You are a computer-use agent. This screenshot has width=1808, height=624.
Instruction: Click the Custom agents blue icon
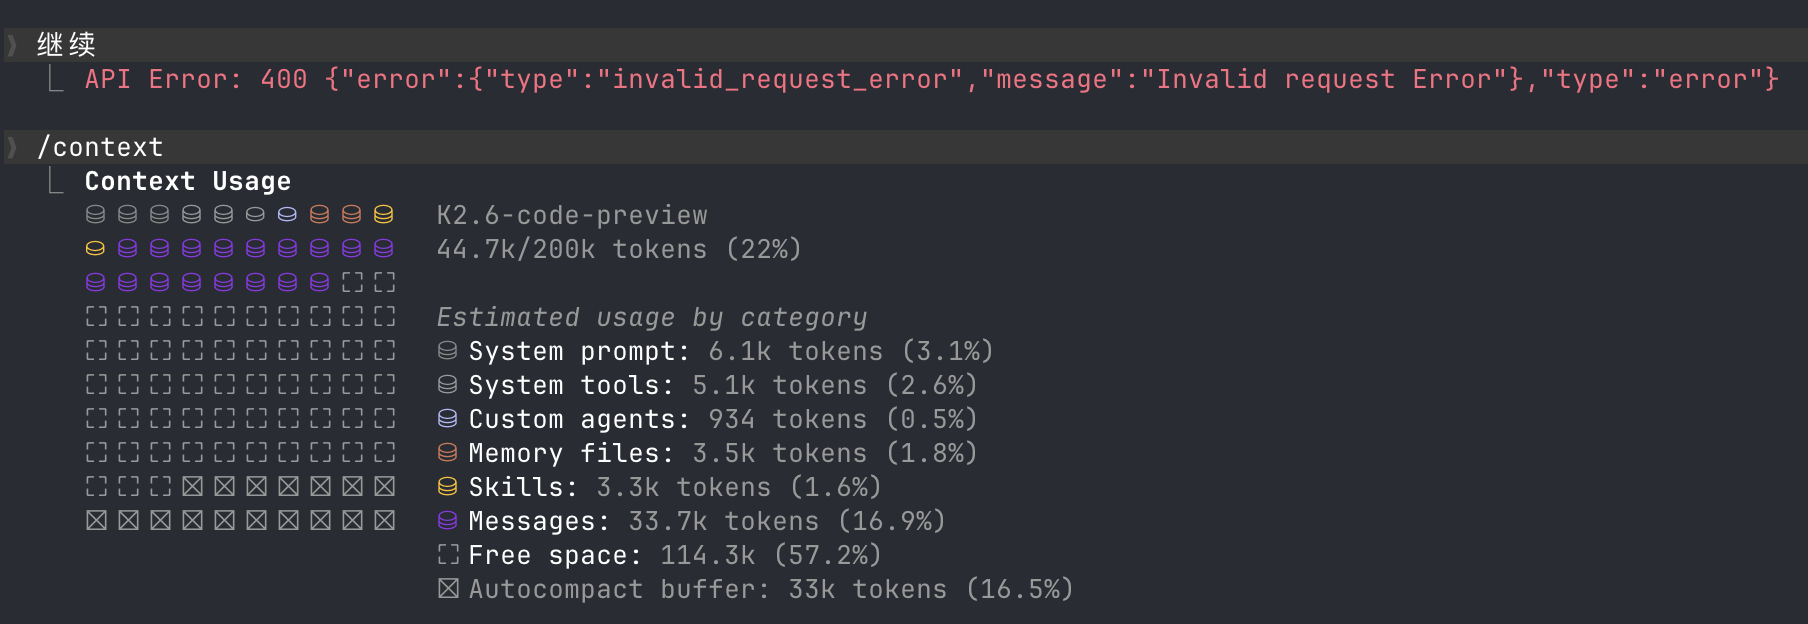(448, 419)
